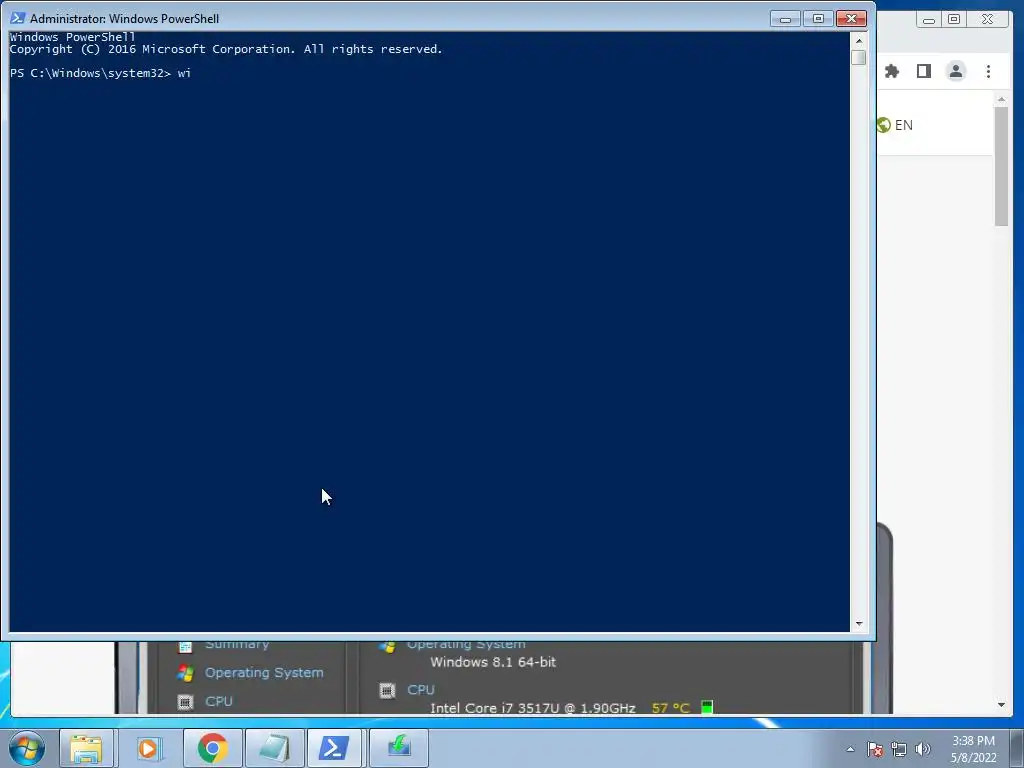Screen dimensions: 1024x768
Task: Close the PowerShell window
Action: click(852, 19)
